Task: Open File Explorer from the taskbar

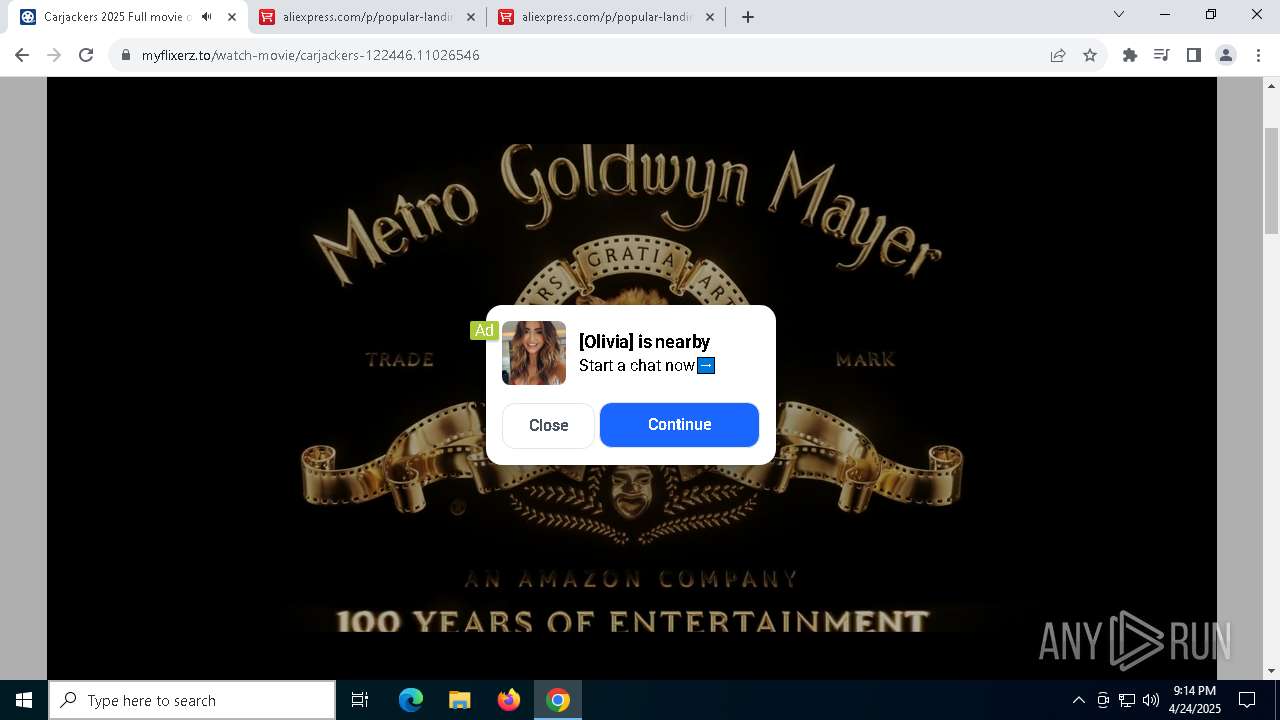Action: 460,700
